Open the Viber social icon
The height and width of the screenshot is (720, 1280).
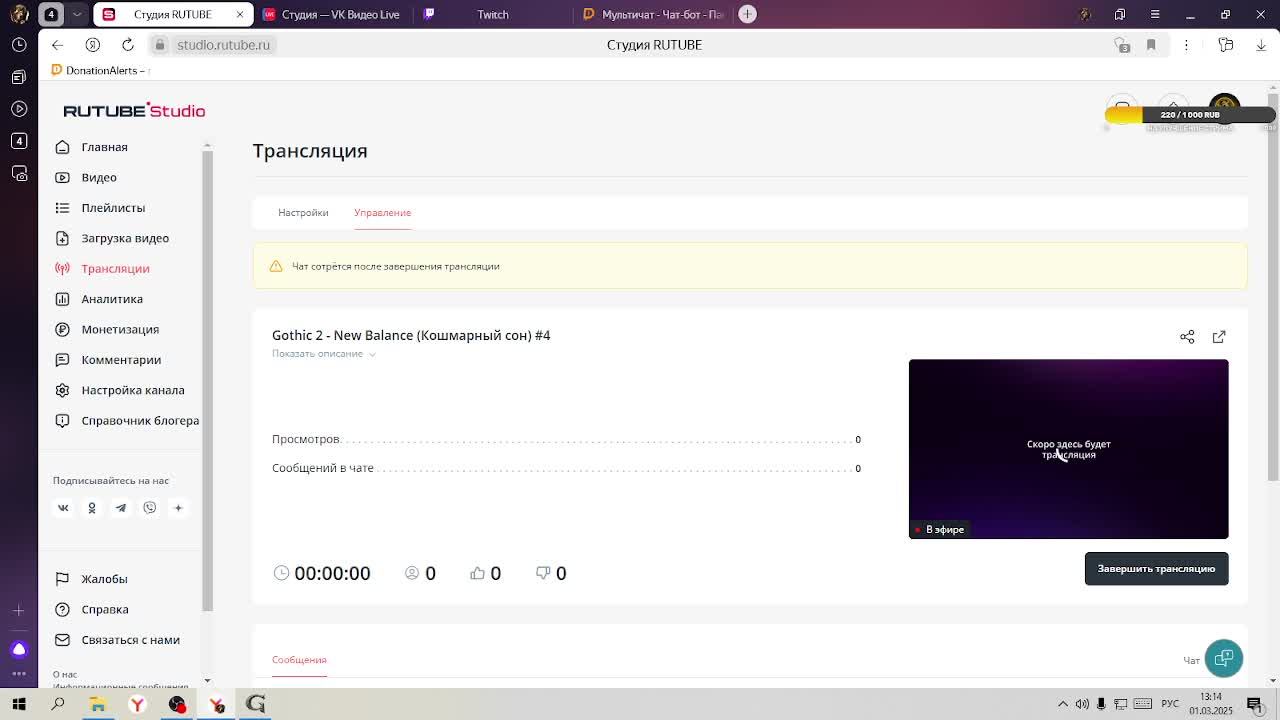(x=150, y=508)
